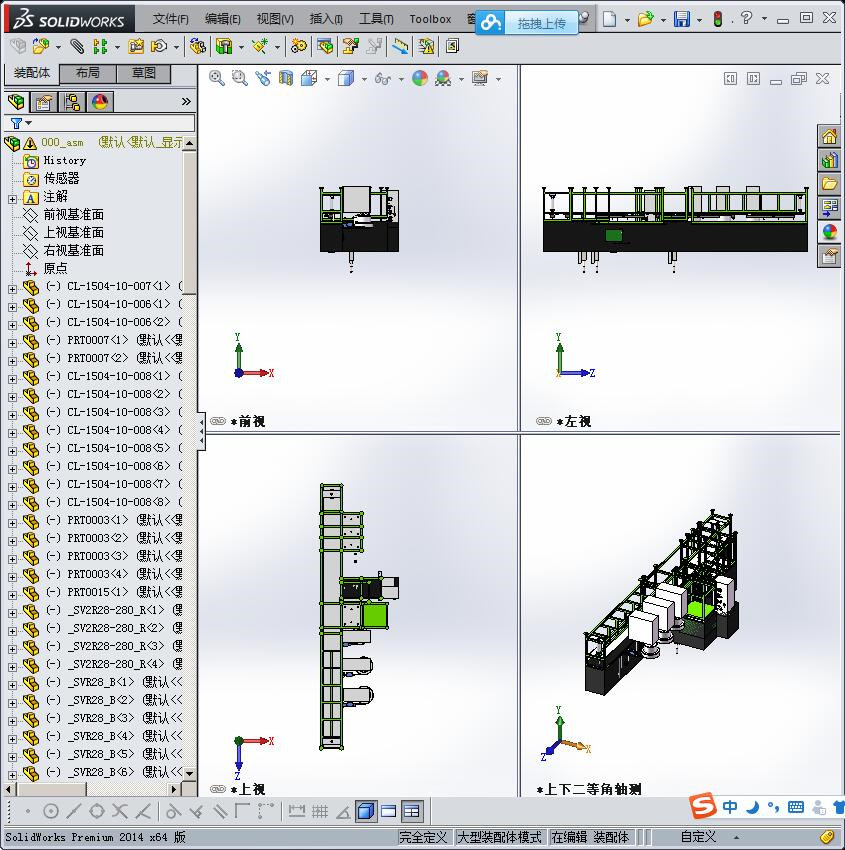Toggle the four-view layout button
The width and height of the screenshot is (845, 850).
click(x=412, y=811)
